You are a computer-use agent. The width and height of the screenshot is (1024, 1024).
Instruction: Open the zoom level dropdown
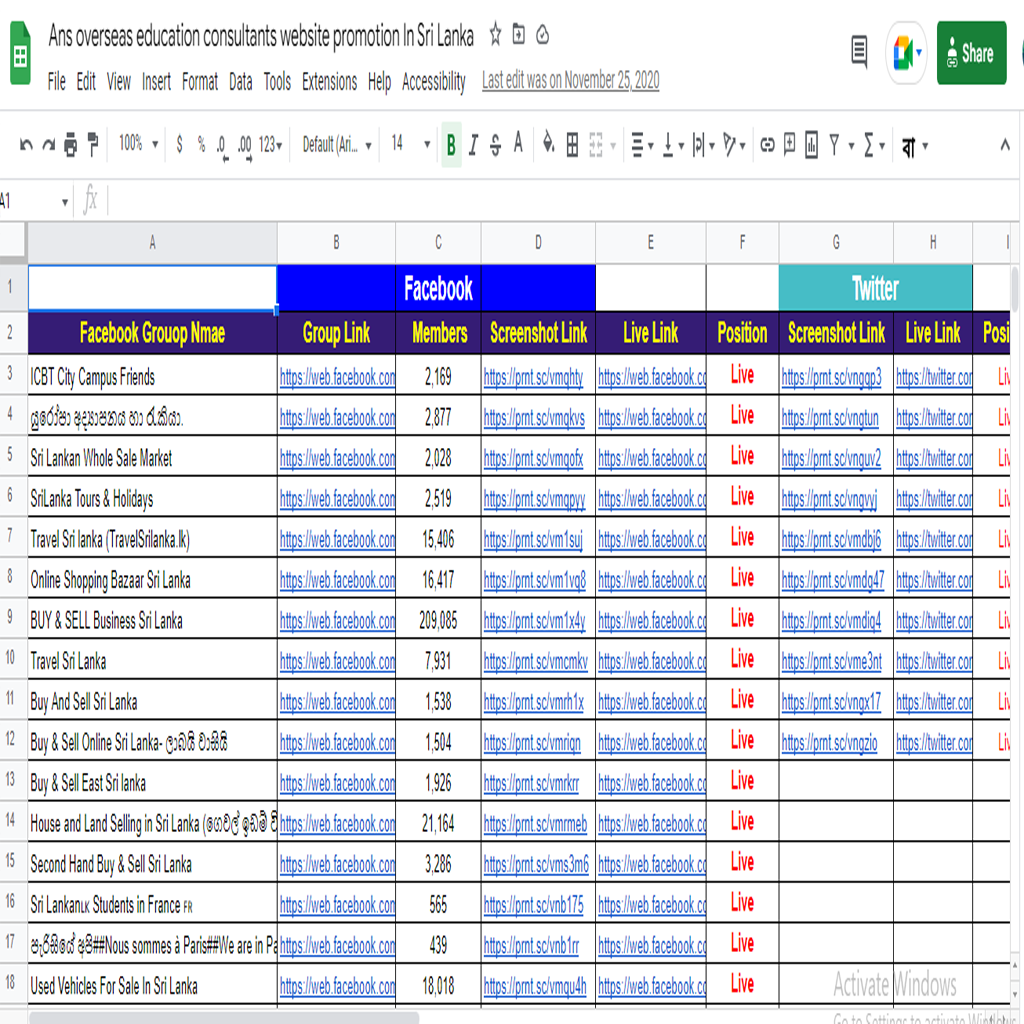tap(138, 143)
